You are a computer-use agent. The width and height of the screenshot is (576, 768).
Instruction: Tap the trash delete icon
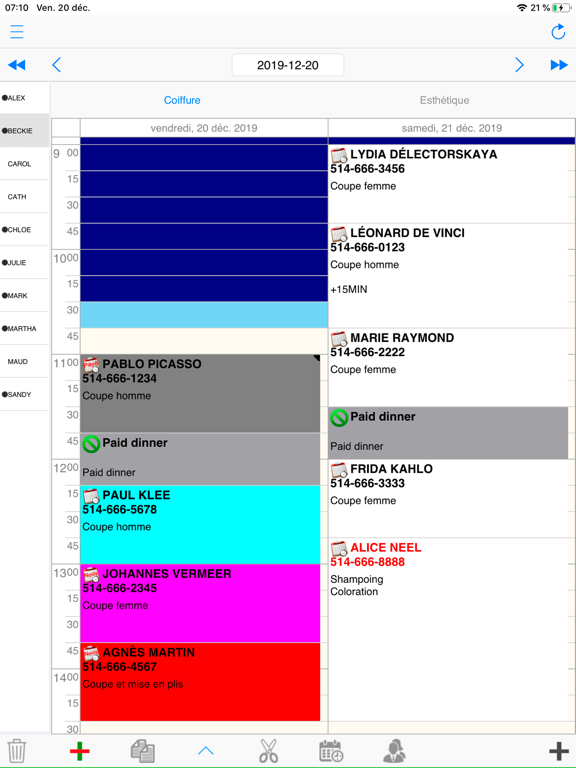pyautogui.click(x=16, y=750)
